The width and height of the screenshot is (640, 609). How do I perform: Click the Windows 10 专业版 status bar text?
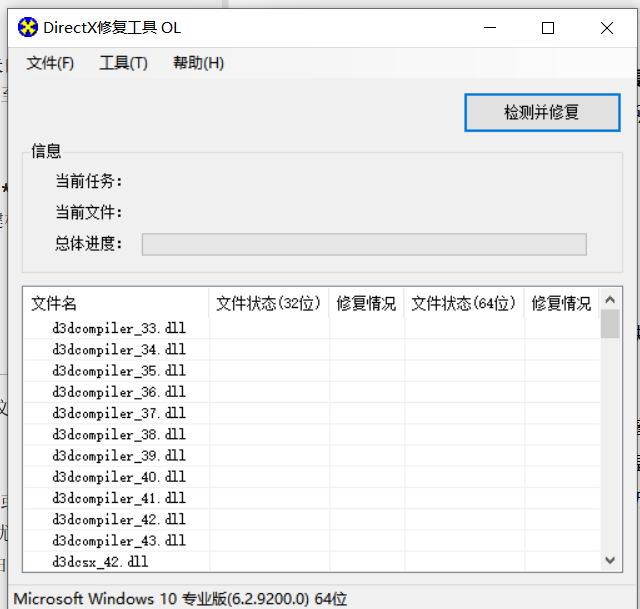(x=180, y=599)
